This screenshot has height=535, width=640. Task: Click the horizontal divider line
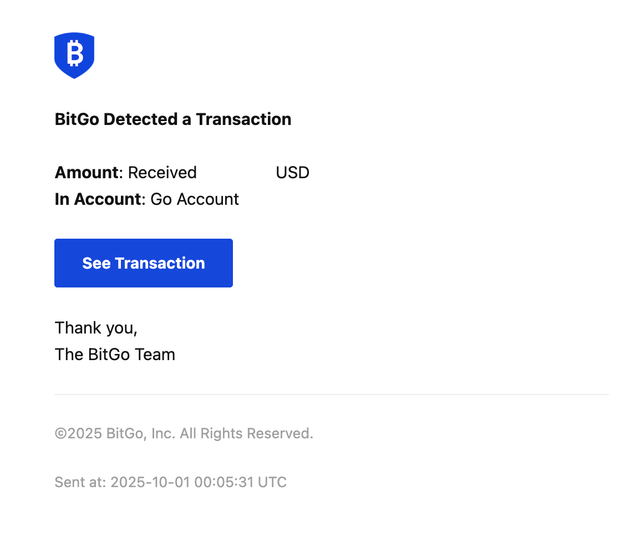coord(331,394)
